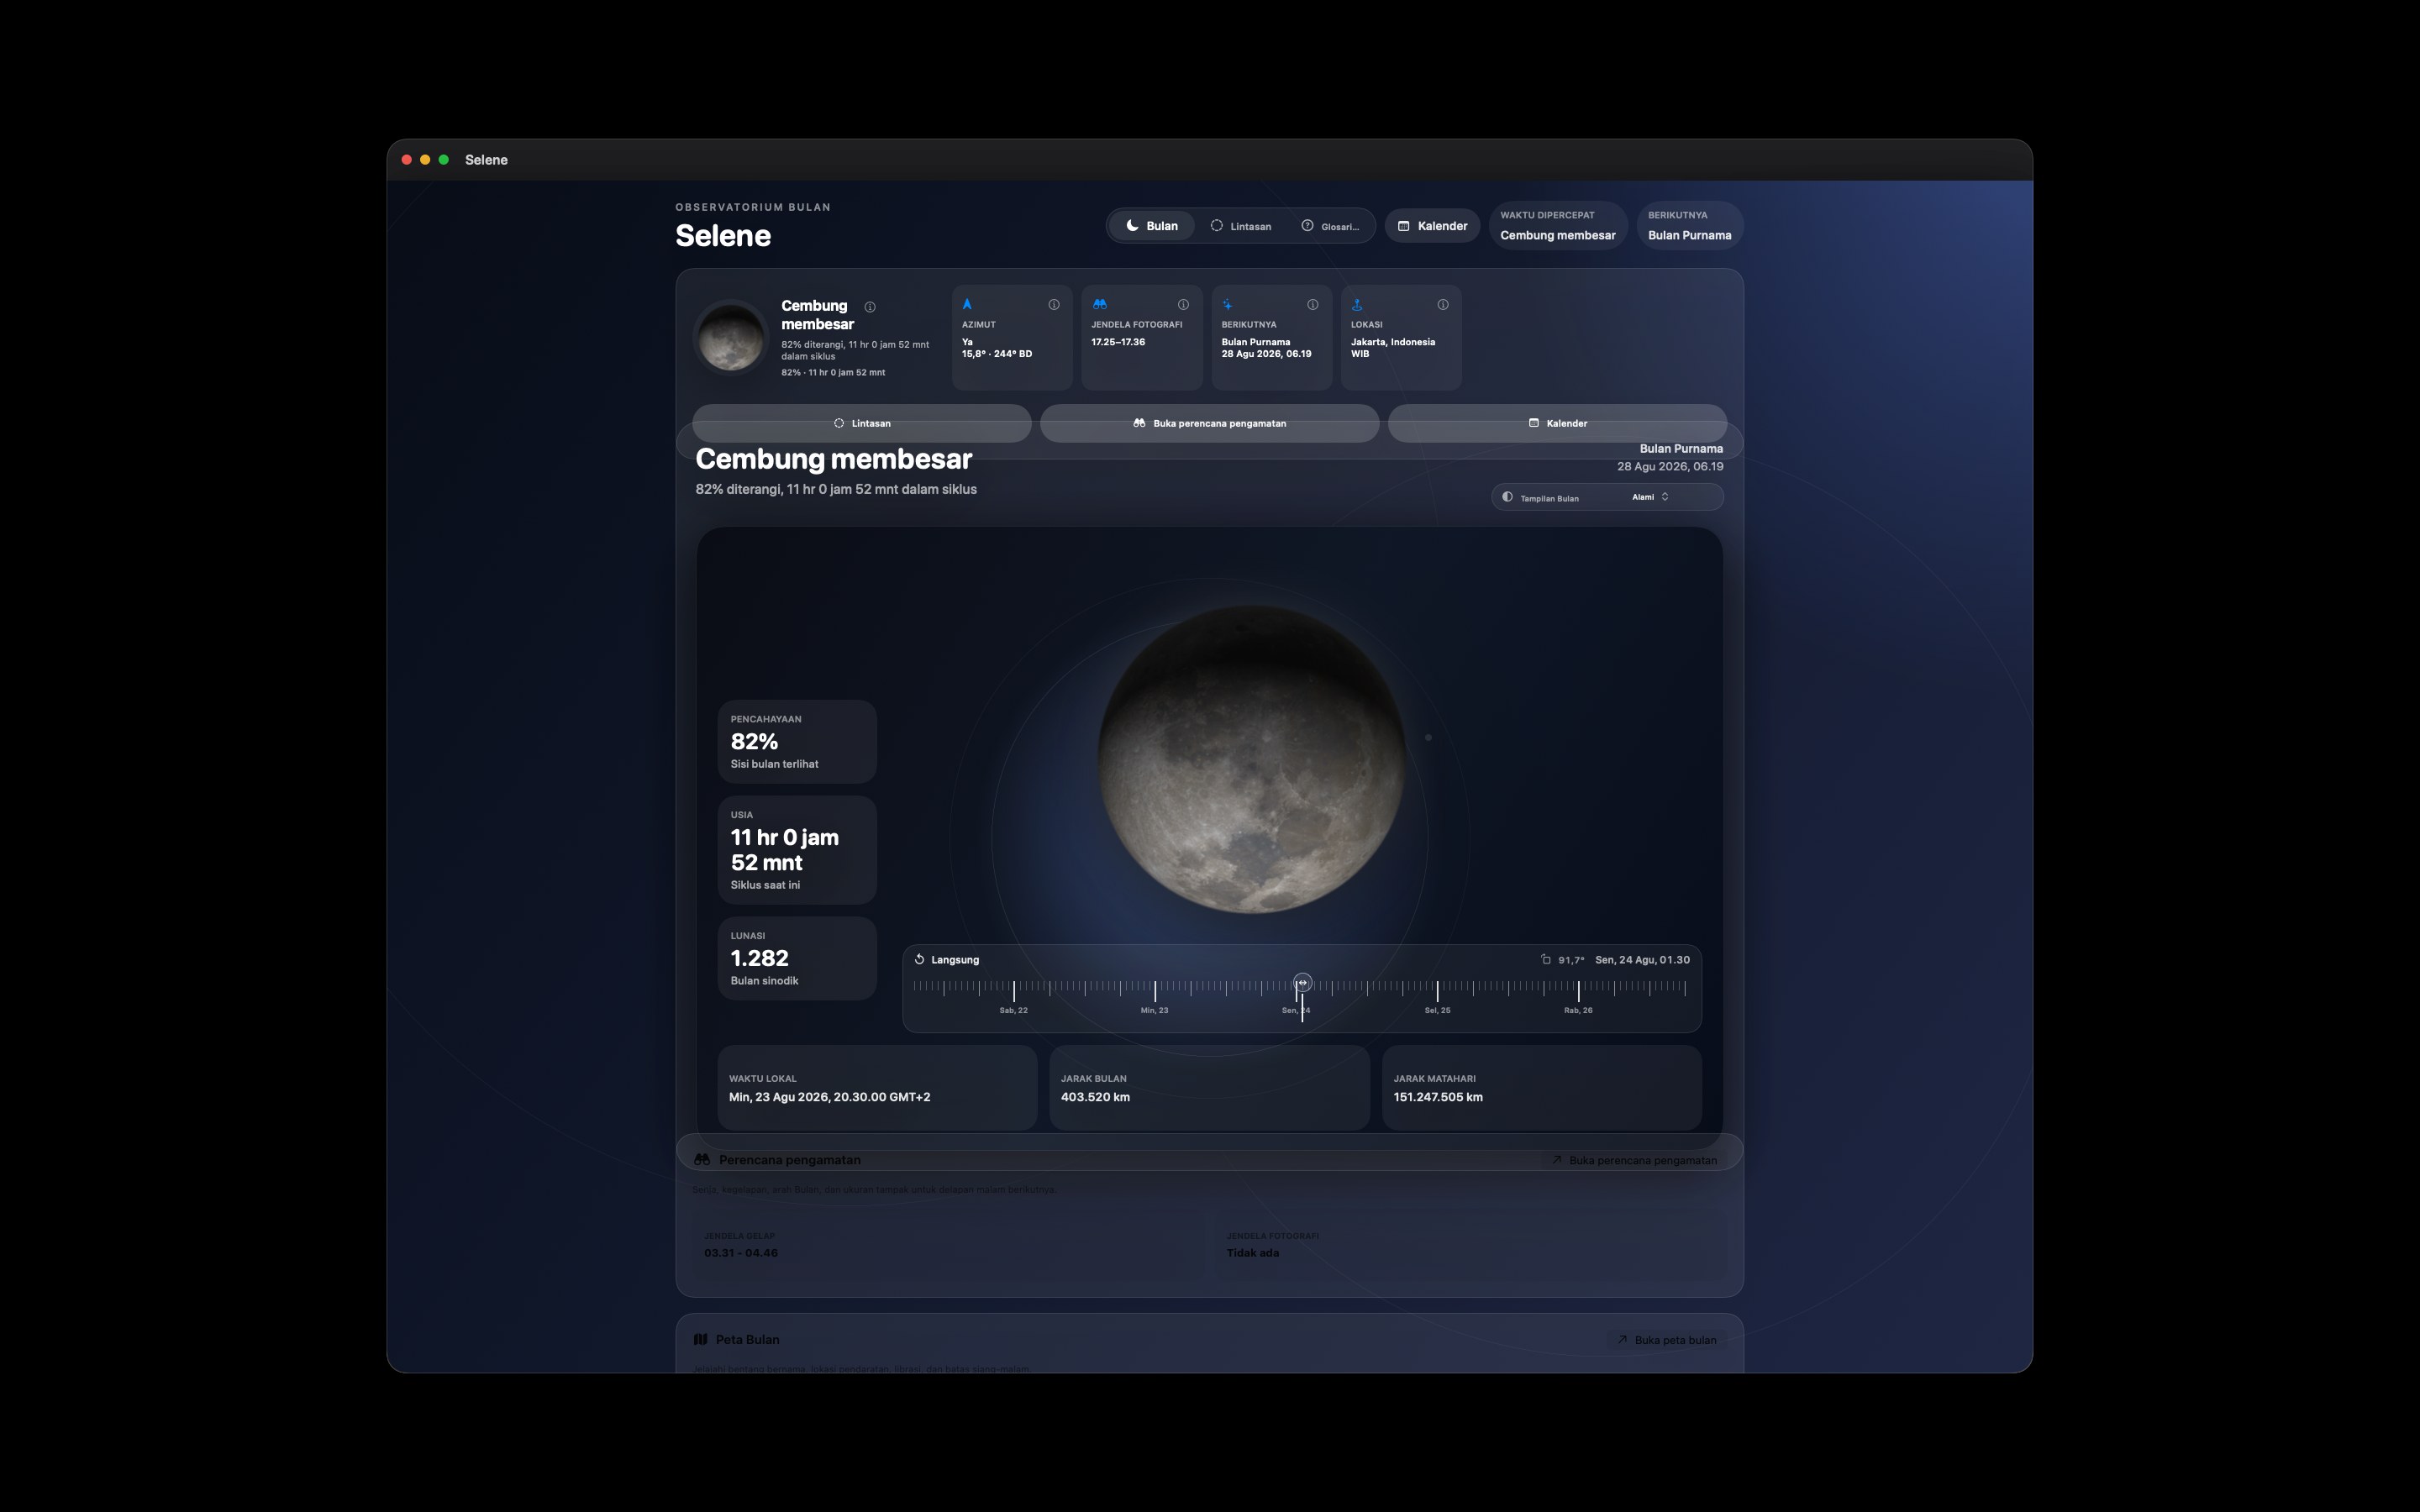The image size is (2420, 1512).
Task: Open info icon on the Azimut card
Action: click(x=1054, y=304)
